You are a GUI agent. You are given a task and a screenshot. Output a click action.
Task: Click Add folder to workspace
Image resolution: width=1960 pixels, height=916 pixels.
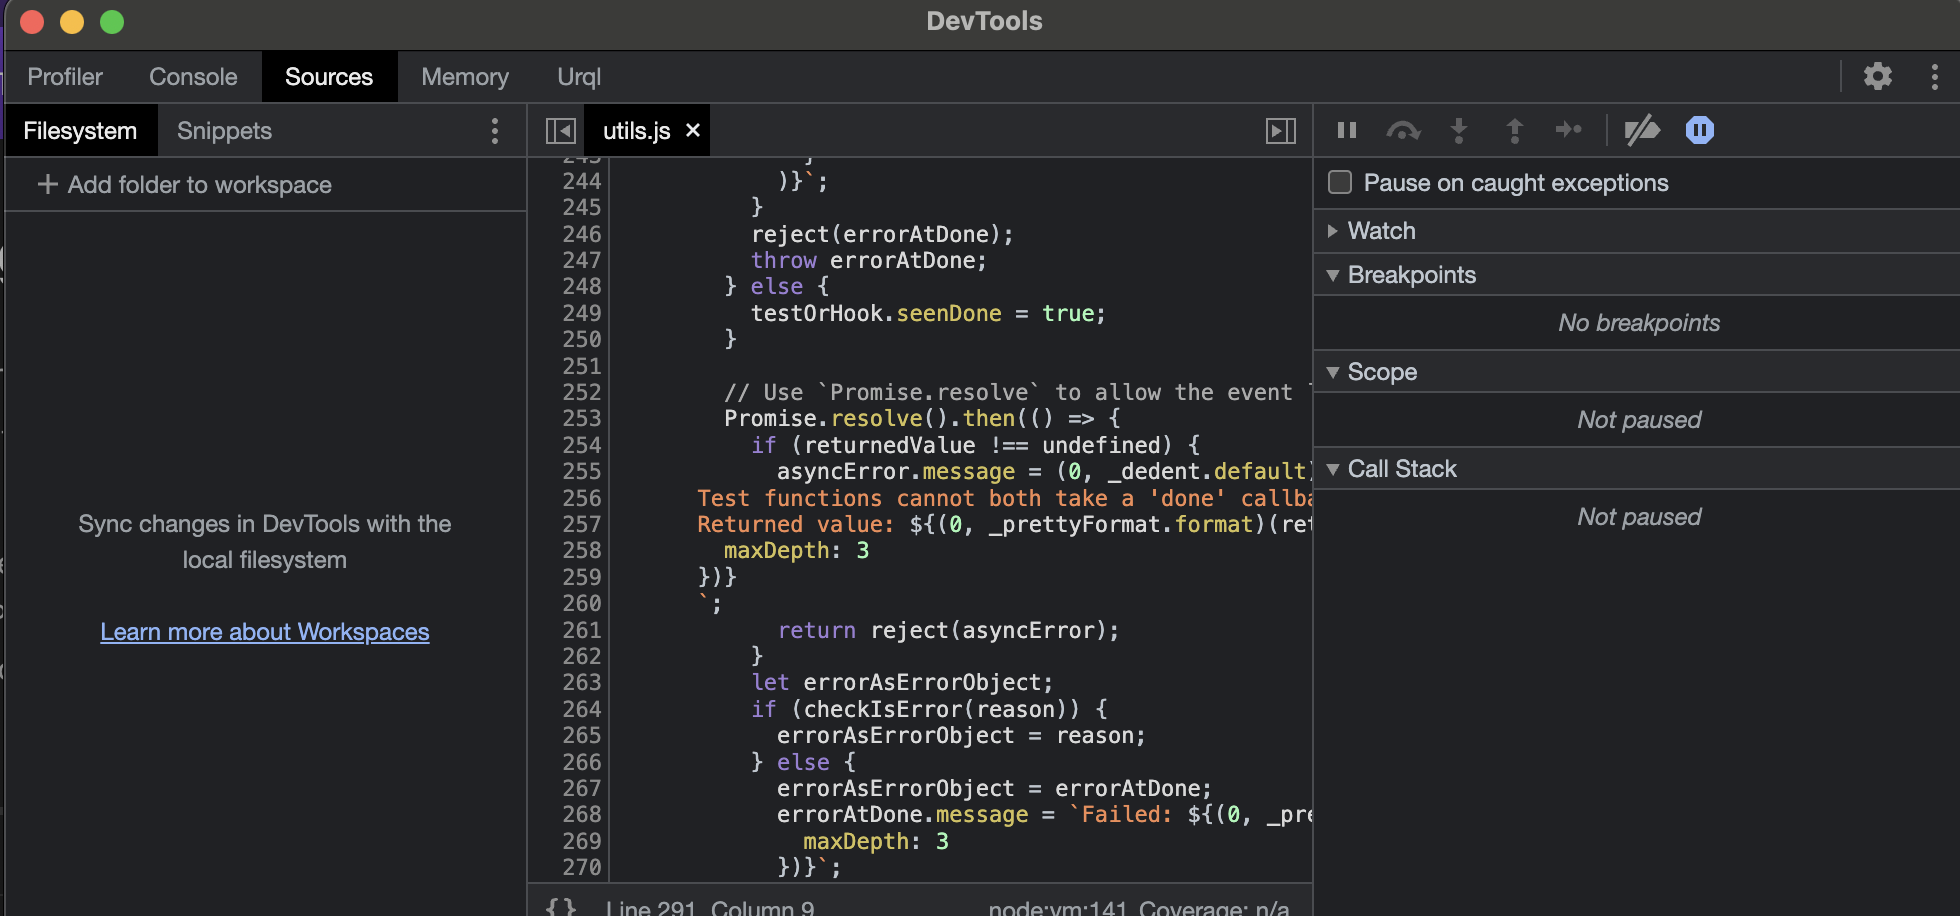tap(184, 184)
